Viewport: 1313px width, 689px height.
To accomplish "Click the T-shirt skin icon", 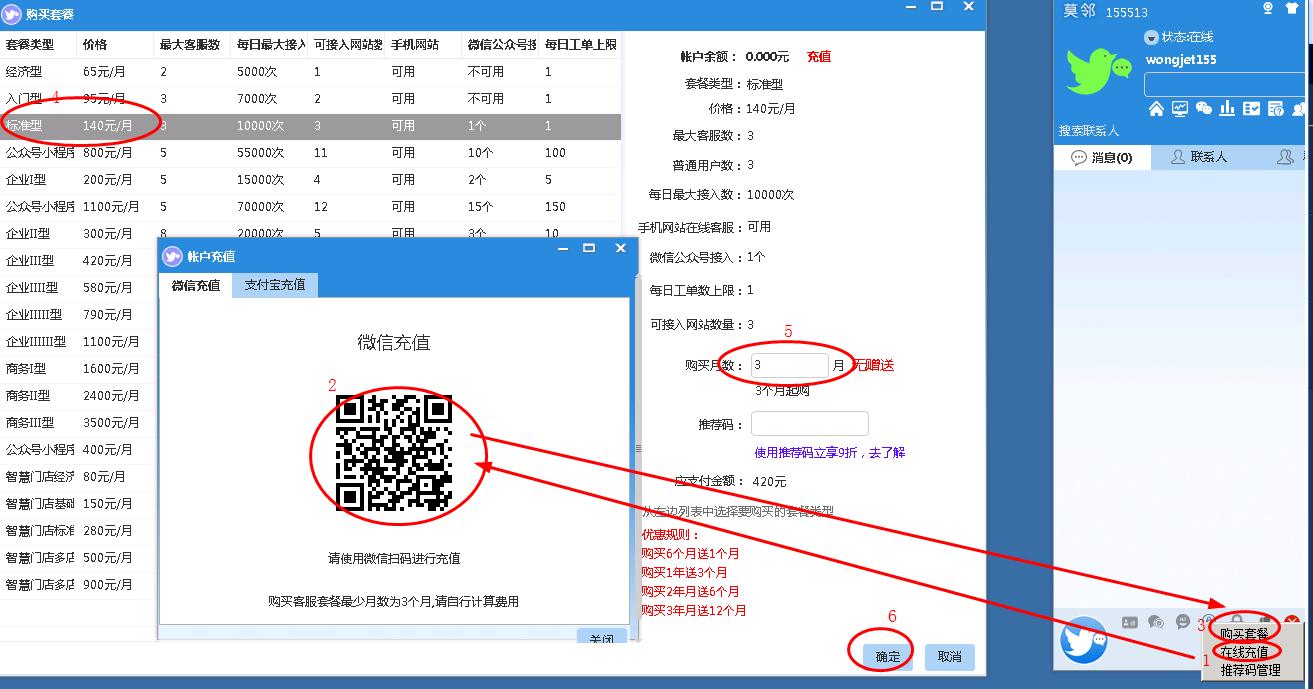I will tap(1292, 8).
